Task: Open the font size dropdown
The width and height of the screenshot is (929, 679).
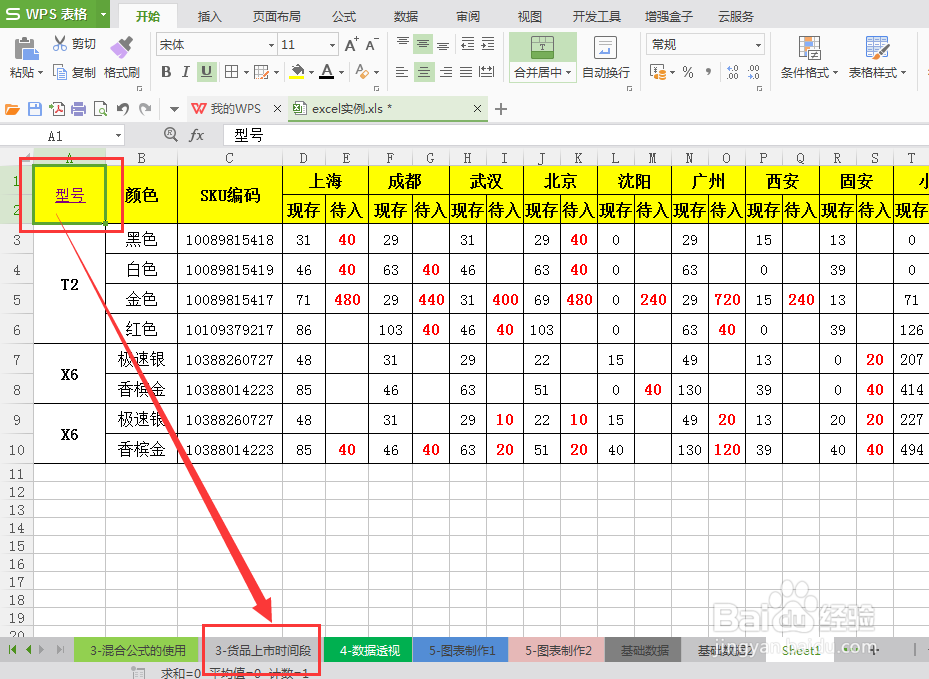Action: pyautogui.click(x=332, y=45)
